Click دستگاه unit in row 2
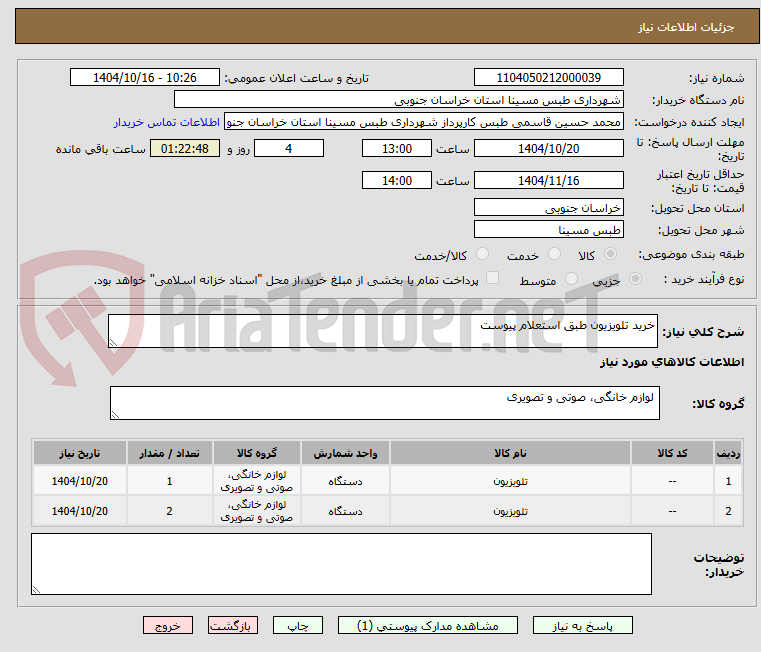The height and width of the screenshot is (652, 761). click(x=345, y=511)
